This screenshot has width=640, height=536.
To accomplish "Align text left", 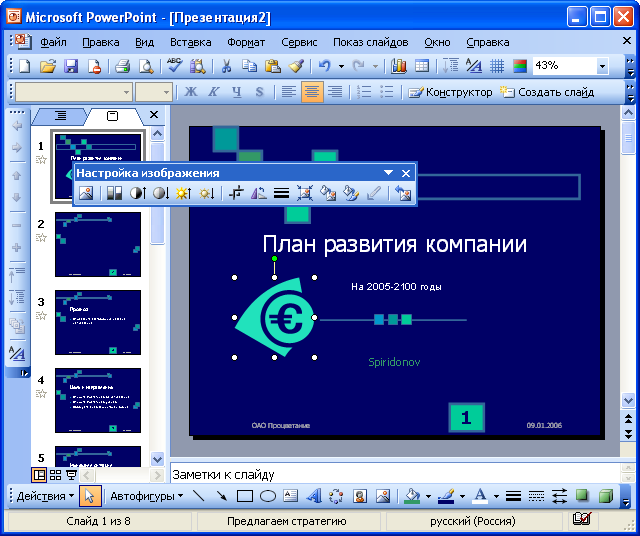I will point(289,92).
